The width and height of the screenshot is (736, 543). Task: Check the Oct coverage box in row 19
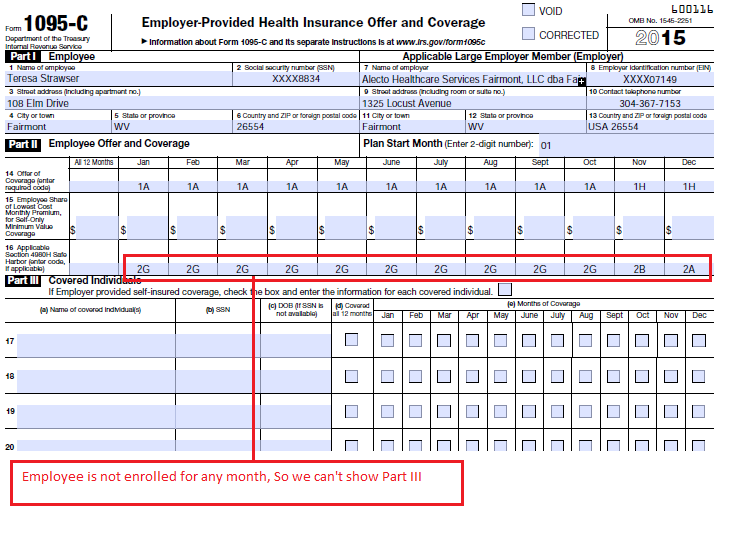click(x=642, y=412)
